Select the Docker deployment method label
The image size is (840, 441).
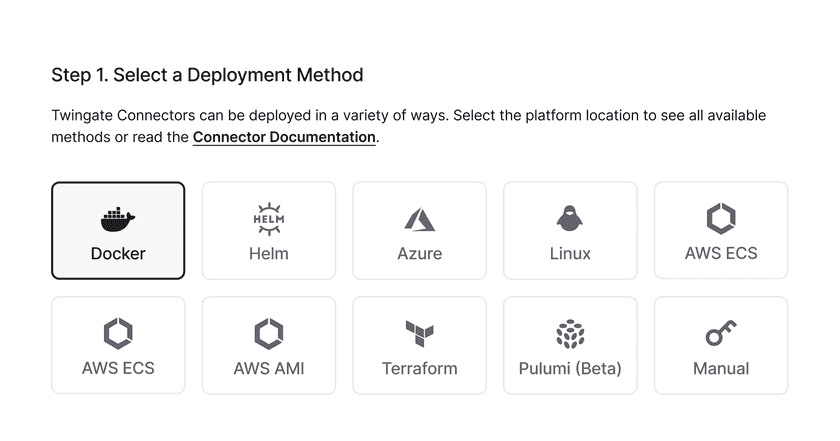pos(118,254)
